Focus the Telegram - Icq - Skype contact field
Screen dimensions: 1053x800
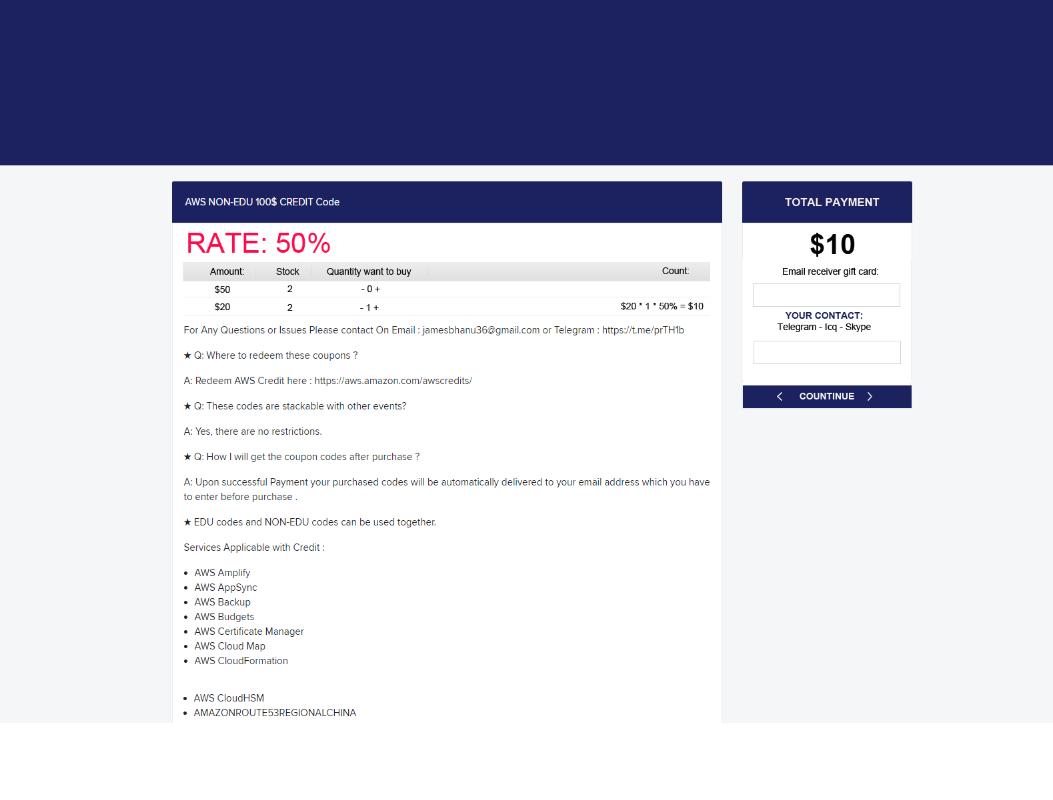tap(826, 352)
